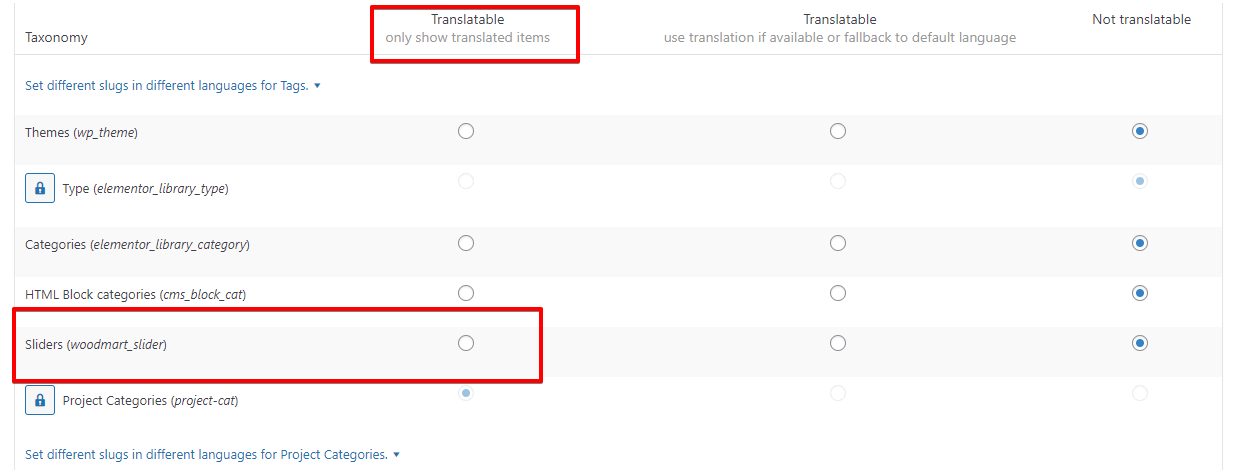Image resolution: width=1241 pixels, height=470 pixels.
Task: Click the lock icon beside Project Categories
Action: pos(40,400)
